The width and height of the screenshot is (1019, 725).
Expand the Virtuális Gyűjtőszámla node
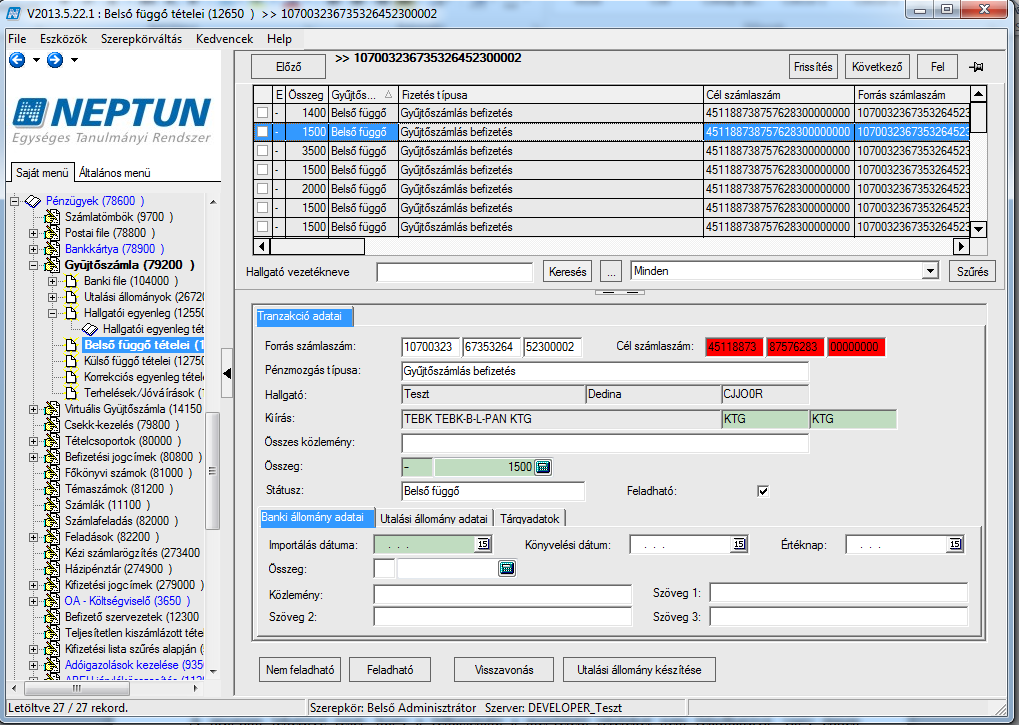click(33, 409)
